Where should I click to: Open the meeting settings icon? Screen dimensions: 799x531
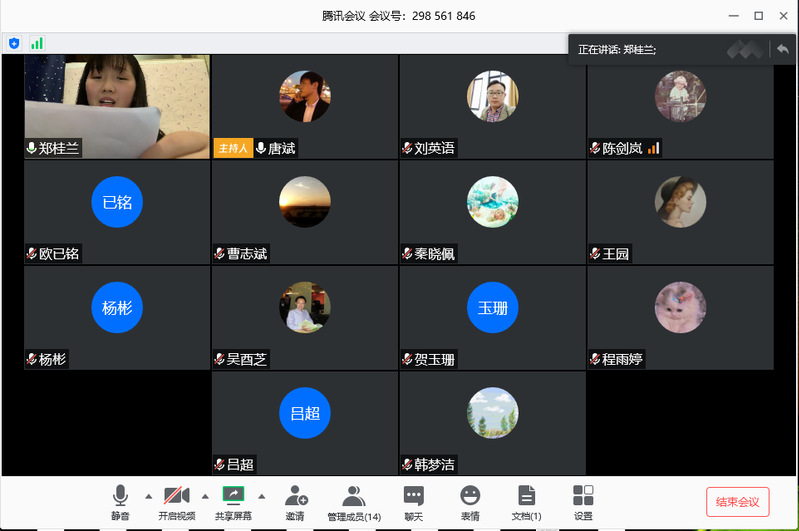583,496
